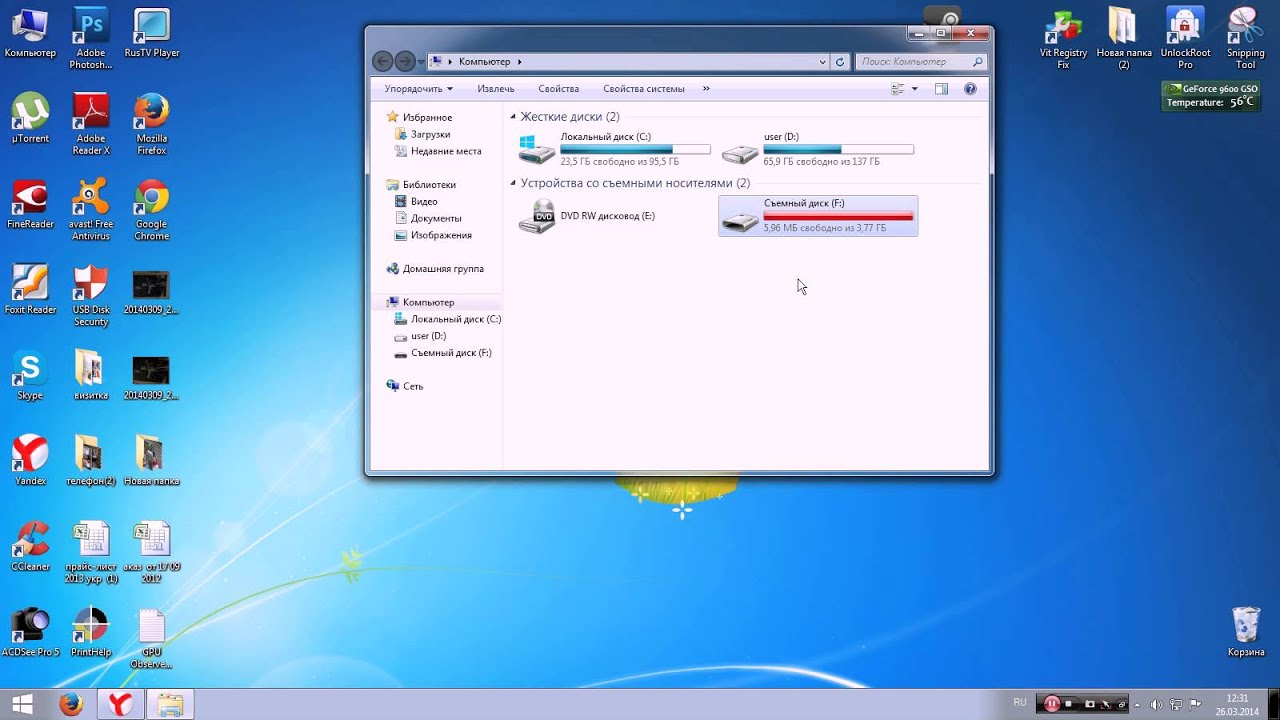Select the CCleaner desktop shortcut
The width and height of the screenshot is (1280, 720).
click(30, 547)
